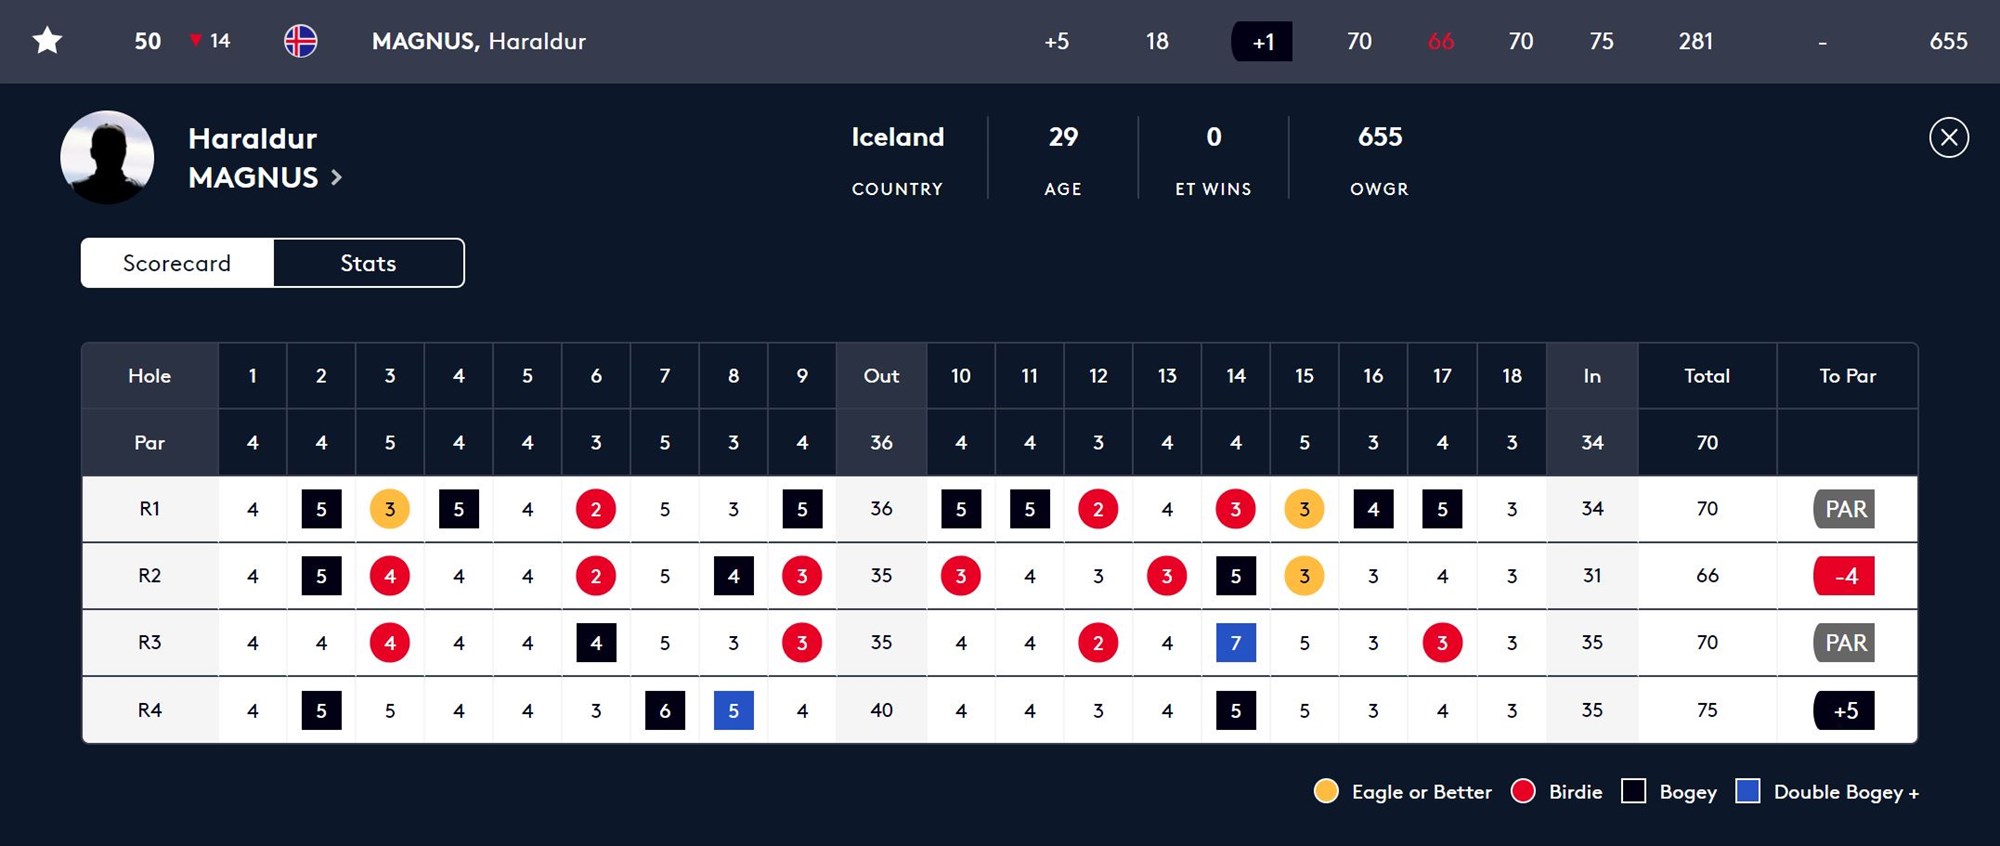The height and width of the screenshot is (846, 2000).
Task: Click R4 hole 8 blue score 5
Action: coord(733,710)
